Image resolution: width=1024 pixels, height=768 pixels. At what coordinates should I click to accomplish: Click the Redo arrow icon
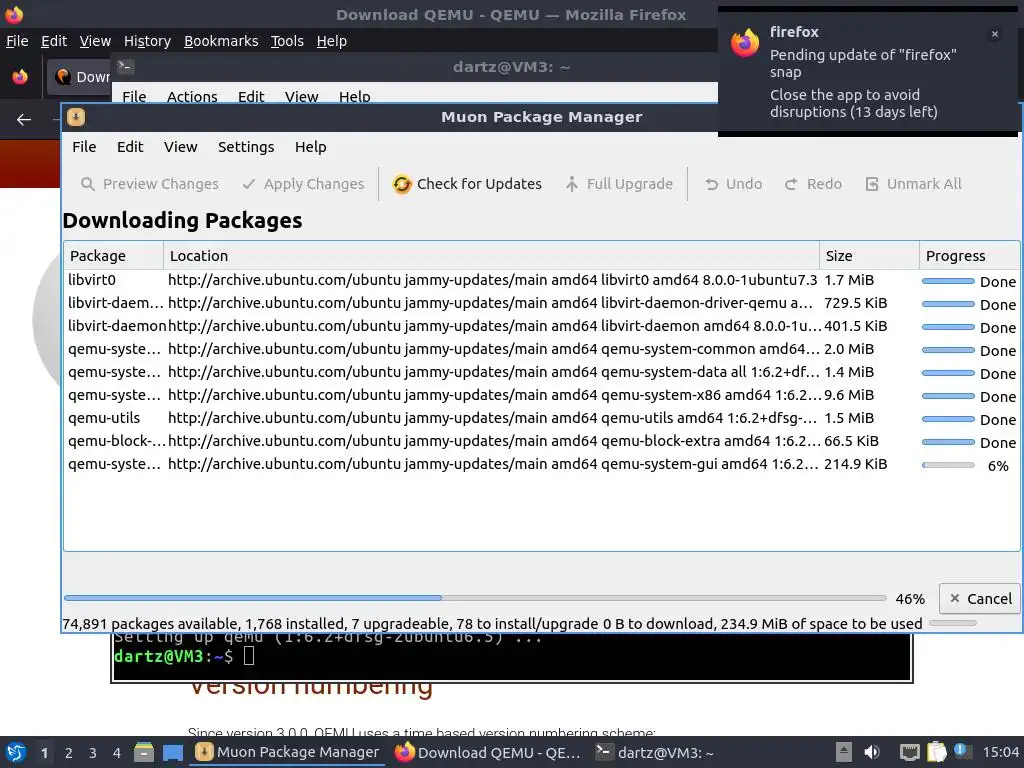point(791,184)
